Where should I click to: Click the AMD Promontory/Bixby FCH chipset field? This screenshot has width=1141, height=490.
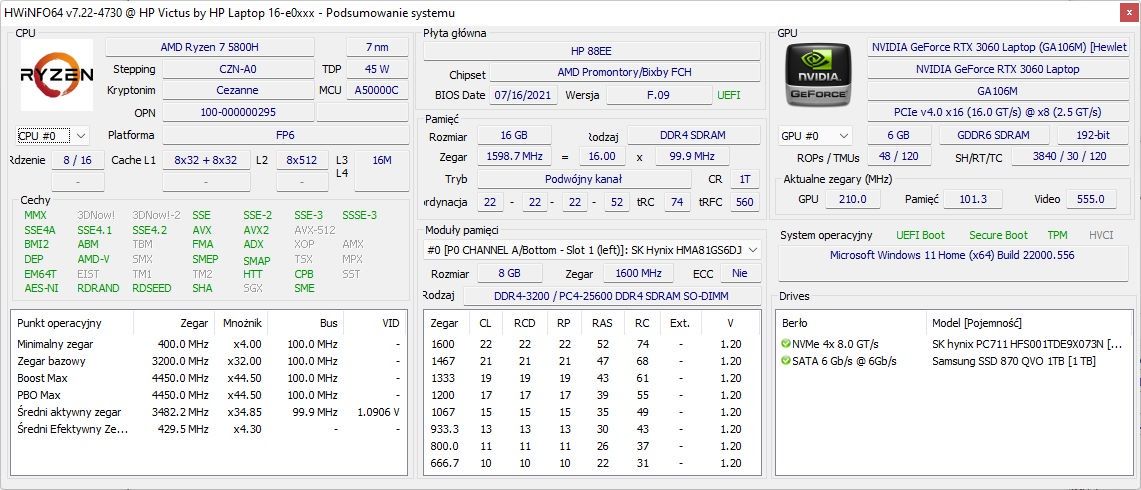(624, 72)
